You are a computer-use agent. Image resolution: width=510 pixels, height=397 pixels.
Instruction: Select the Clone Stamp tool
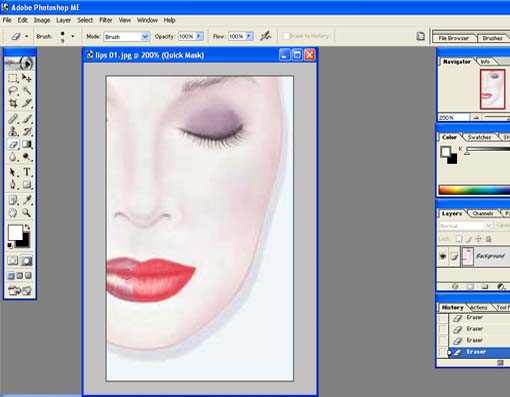click(x=13, y=131)
